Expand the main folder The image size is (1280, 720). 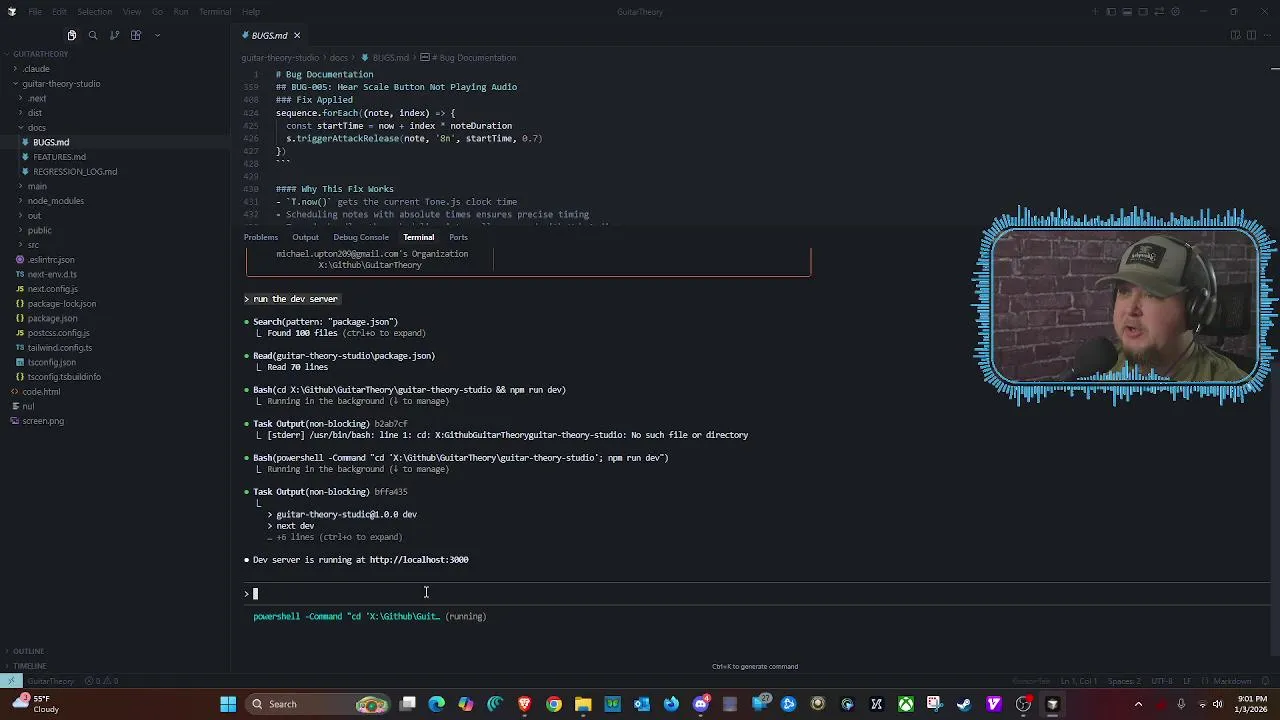(37, 186)
